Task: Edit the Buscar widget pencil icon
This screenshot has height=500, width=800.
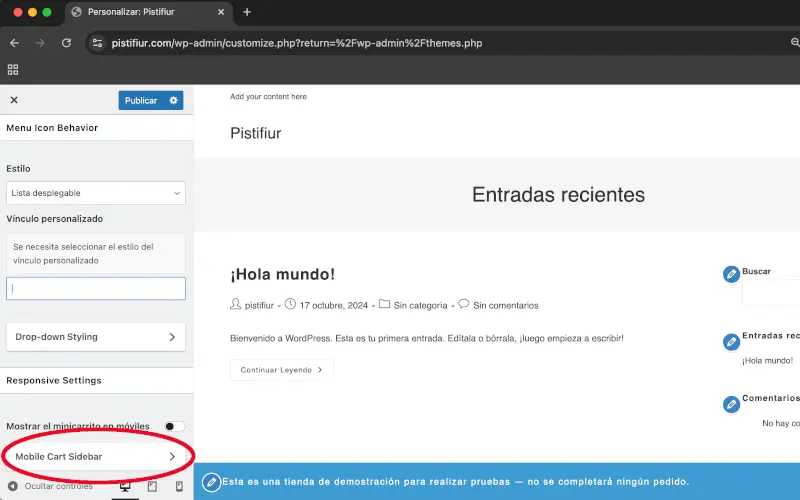Action: [731, 274]
